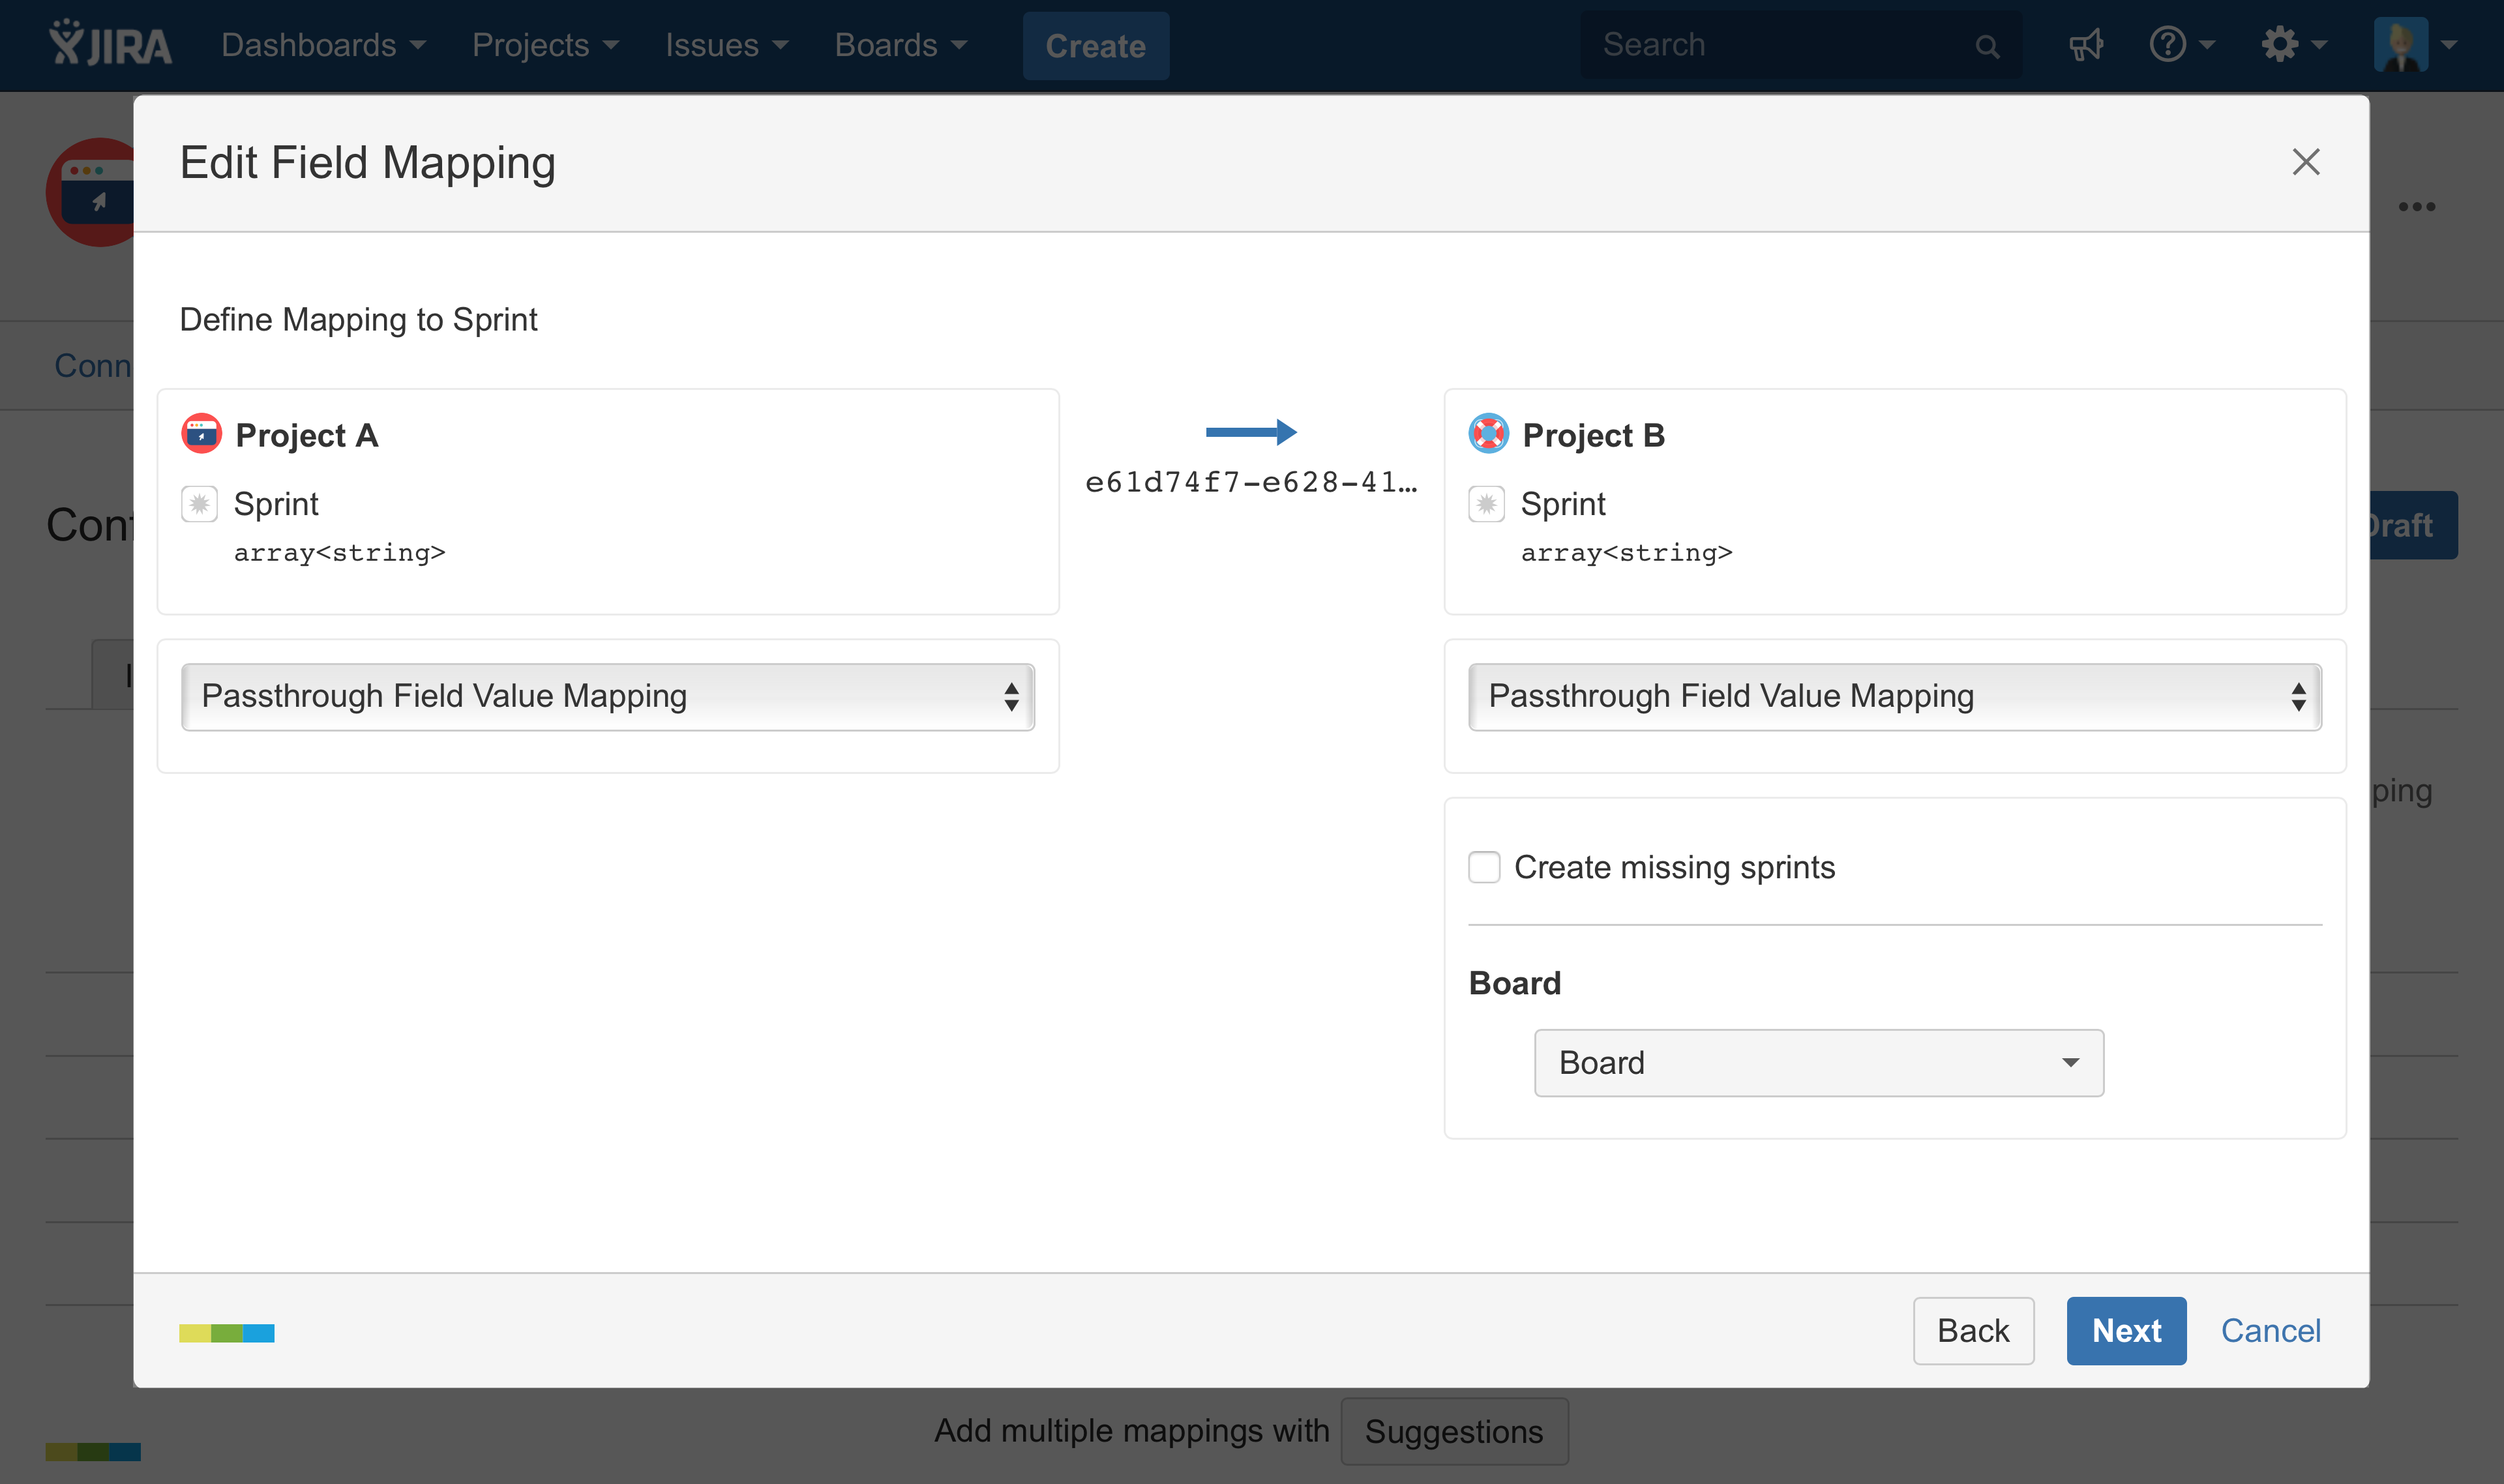
Task: Click the Project B lifebuoy icon
Action: [x=1488, y=434]
